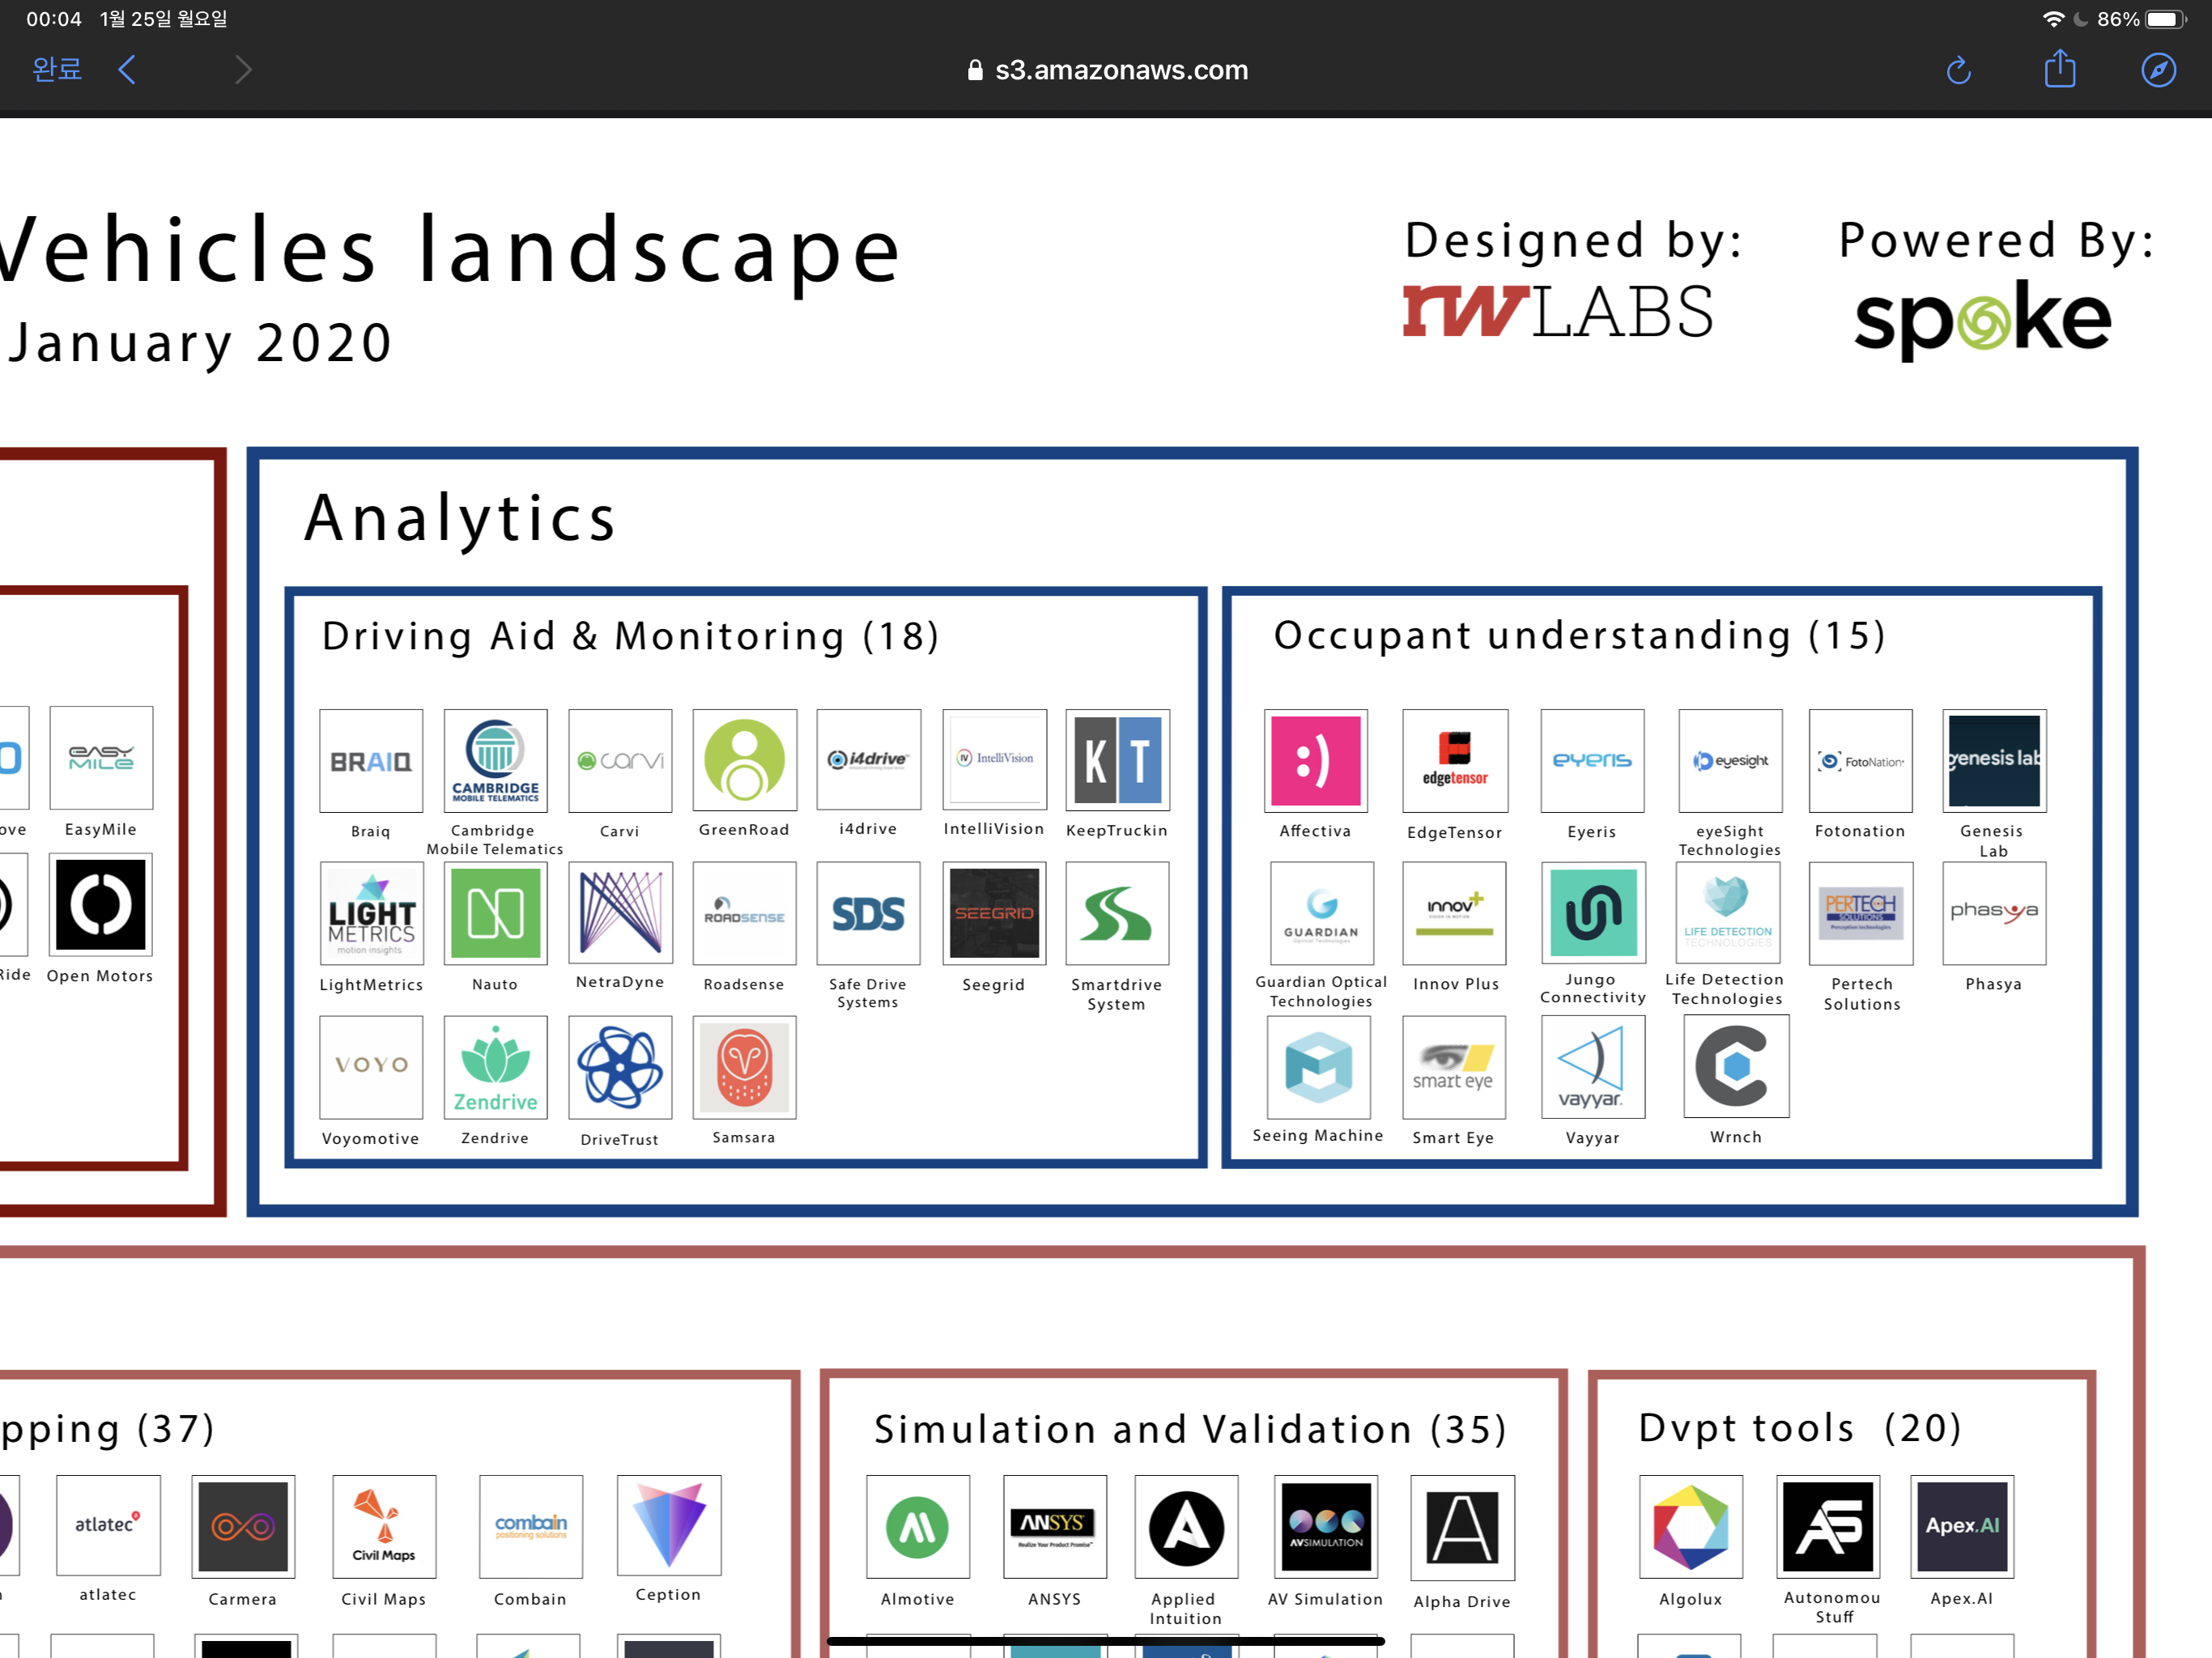Select the Applied Intuition logo
Screen dimensions: 2212x1658
click(x=1186, y=1526)
